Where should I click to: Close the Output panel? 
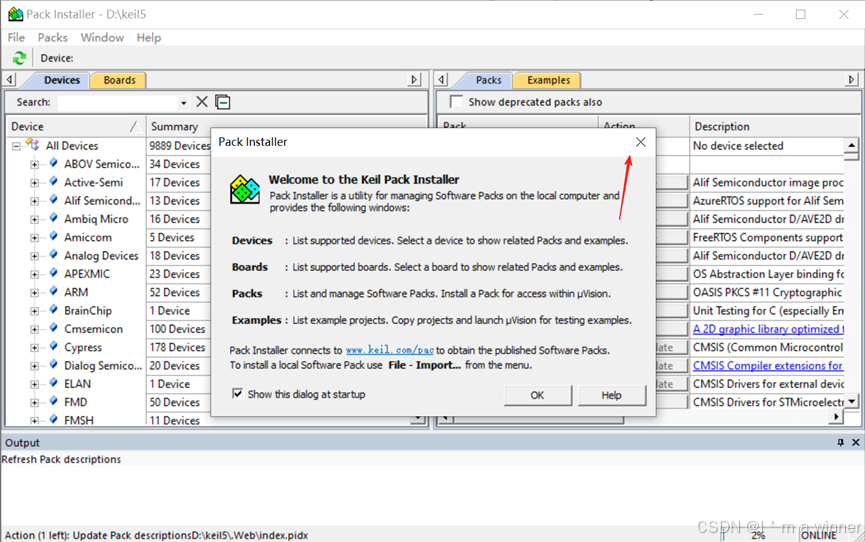(x=856, y=443)
